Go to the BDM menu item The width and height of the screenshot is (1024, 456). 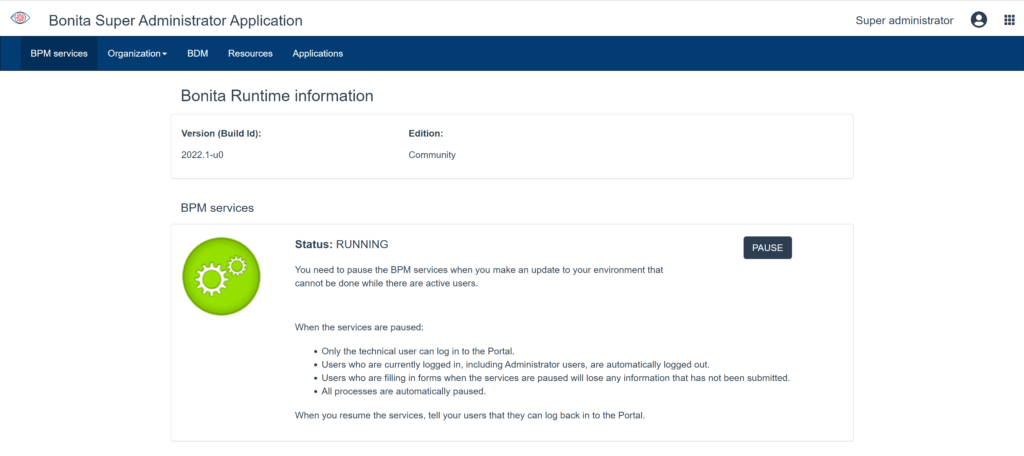(198, 54)
